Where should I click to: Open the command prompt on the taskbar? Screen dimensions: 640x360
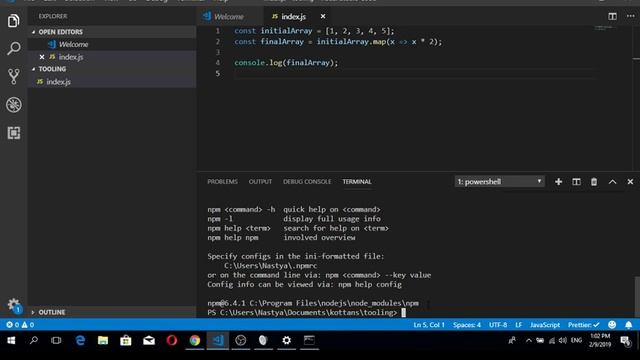click(309, 340)
